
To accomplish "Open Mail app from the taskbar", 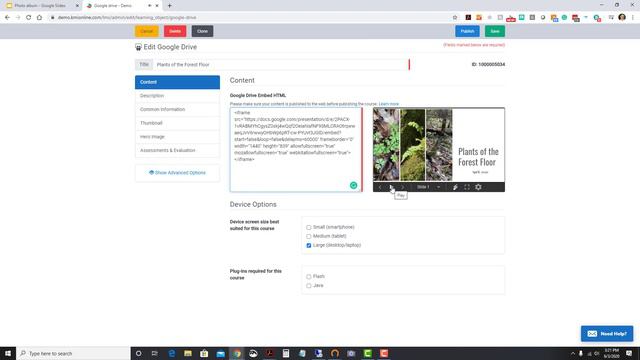I will click(x=220, y=353).
